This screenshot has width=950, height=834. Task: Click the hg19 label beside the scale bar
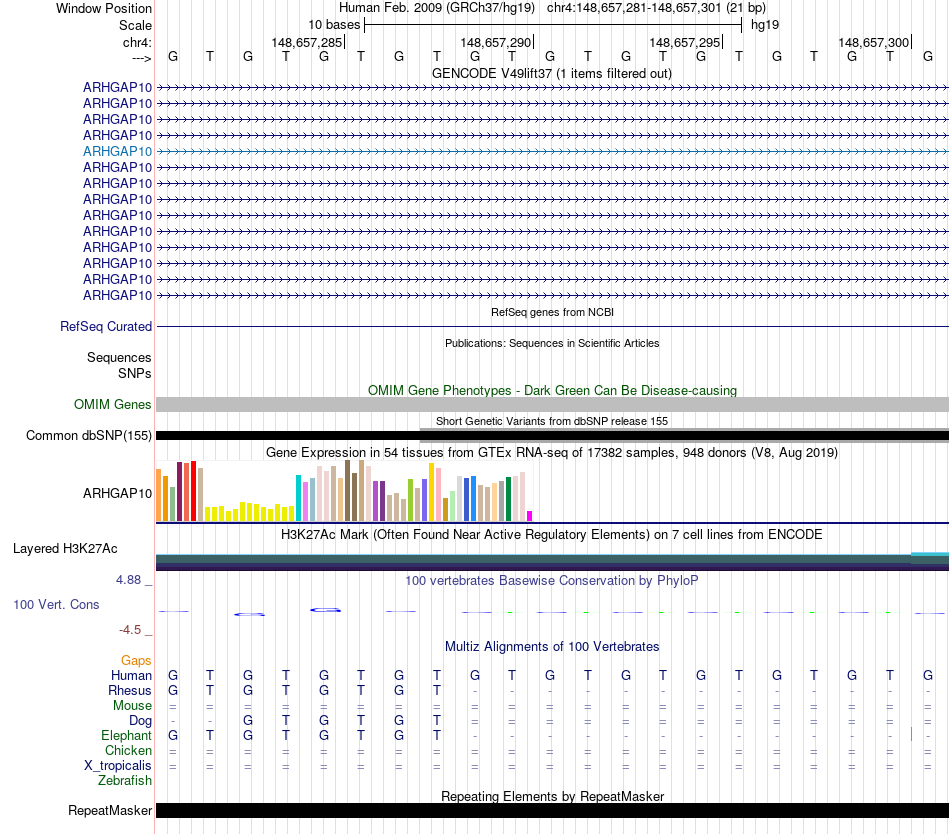[x=765, y=25]
